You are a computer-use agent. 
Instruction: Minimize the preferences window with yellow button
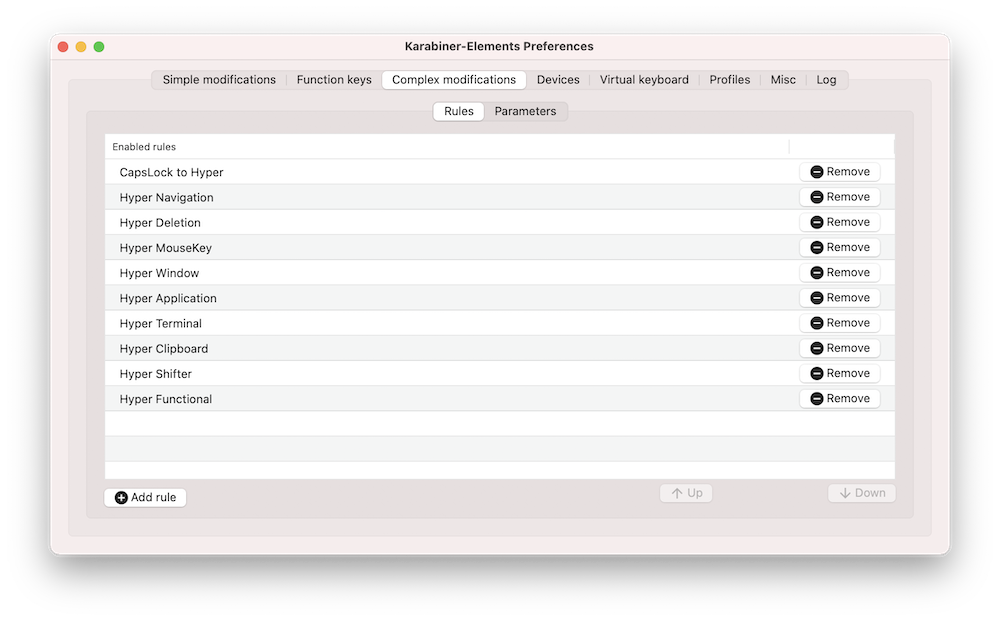(81, 47)
